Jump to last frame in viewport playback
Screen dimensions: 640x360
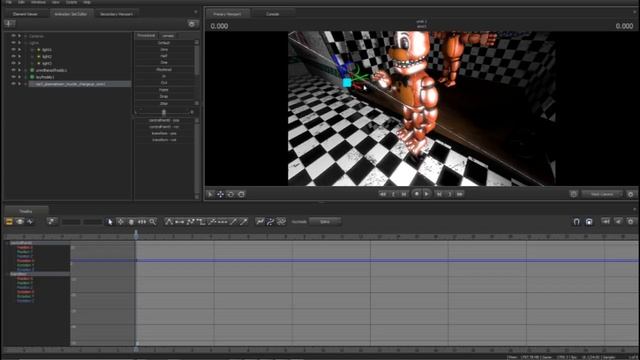click(460, 194)
